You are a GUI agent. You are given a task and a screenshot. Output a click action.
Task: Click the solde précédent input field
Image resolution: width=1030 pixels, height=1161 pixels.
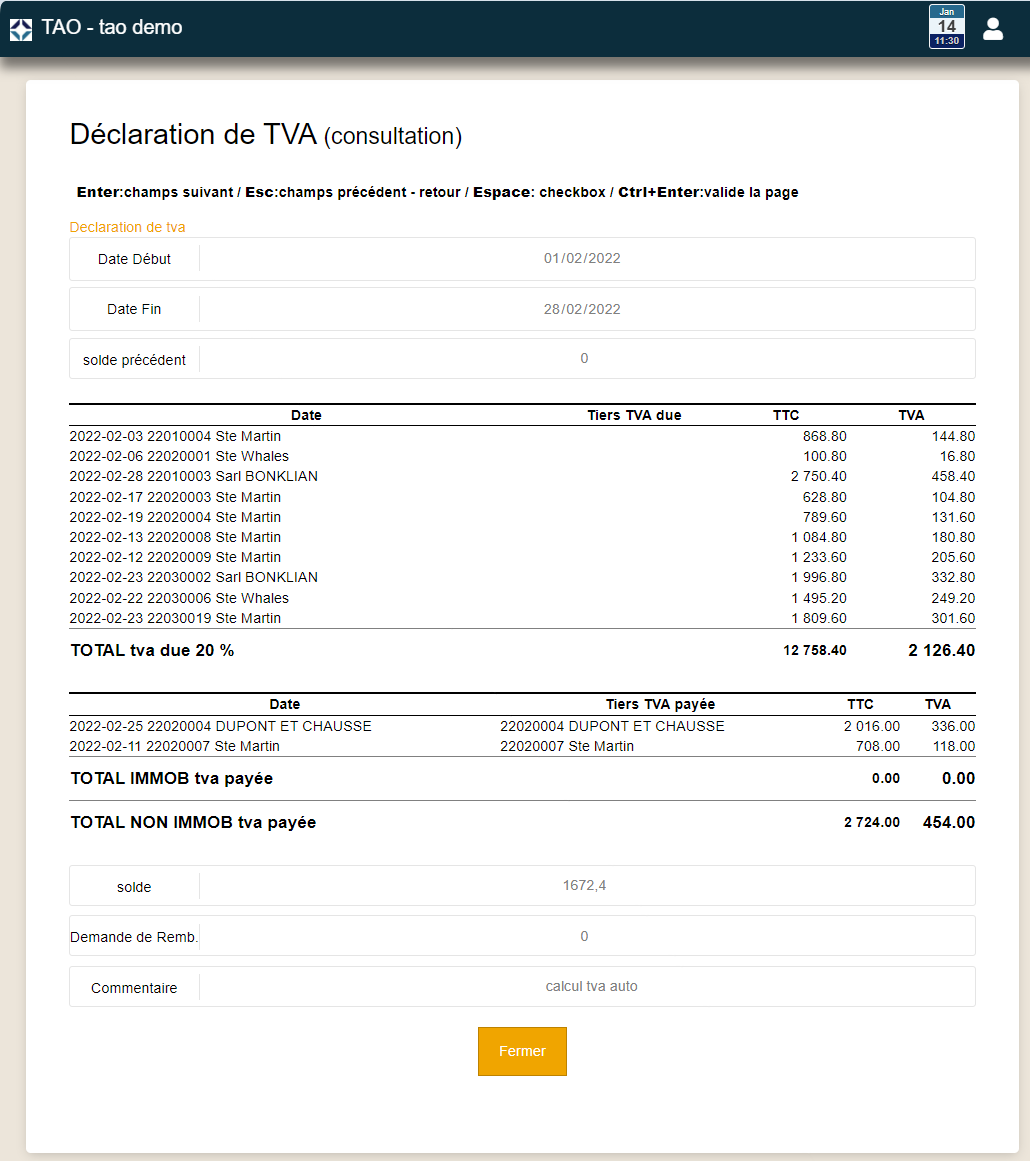click(584, 358)
